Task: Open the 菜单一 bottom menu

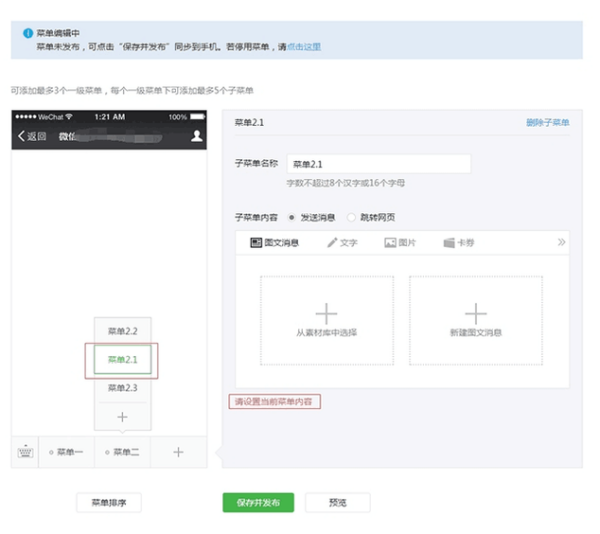Action: point(66,452)
